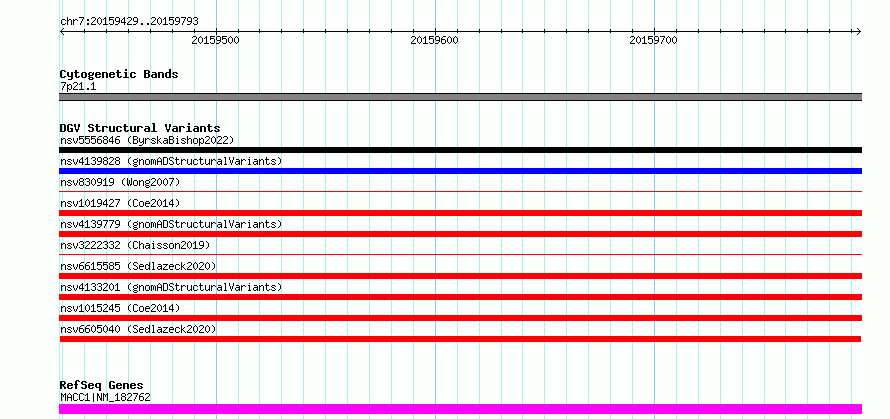Click the Cytogenetic Bands track title
This screenshot has height=419, width=890.
pyautogui.click(x=119, y=74)
